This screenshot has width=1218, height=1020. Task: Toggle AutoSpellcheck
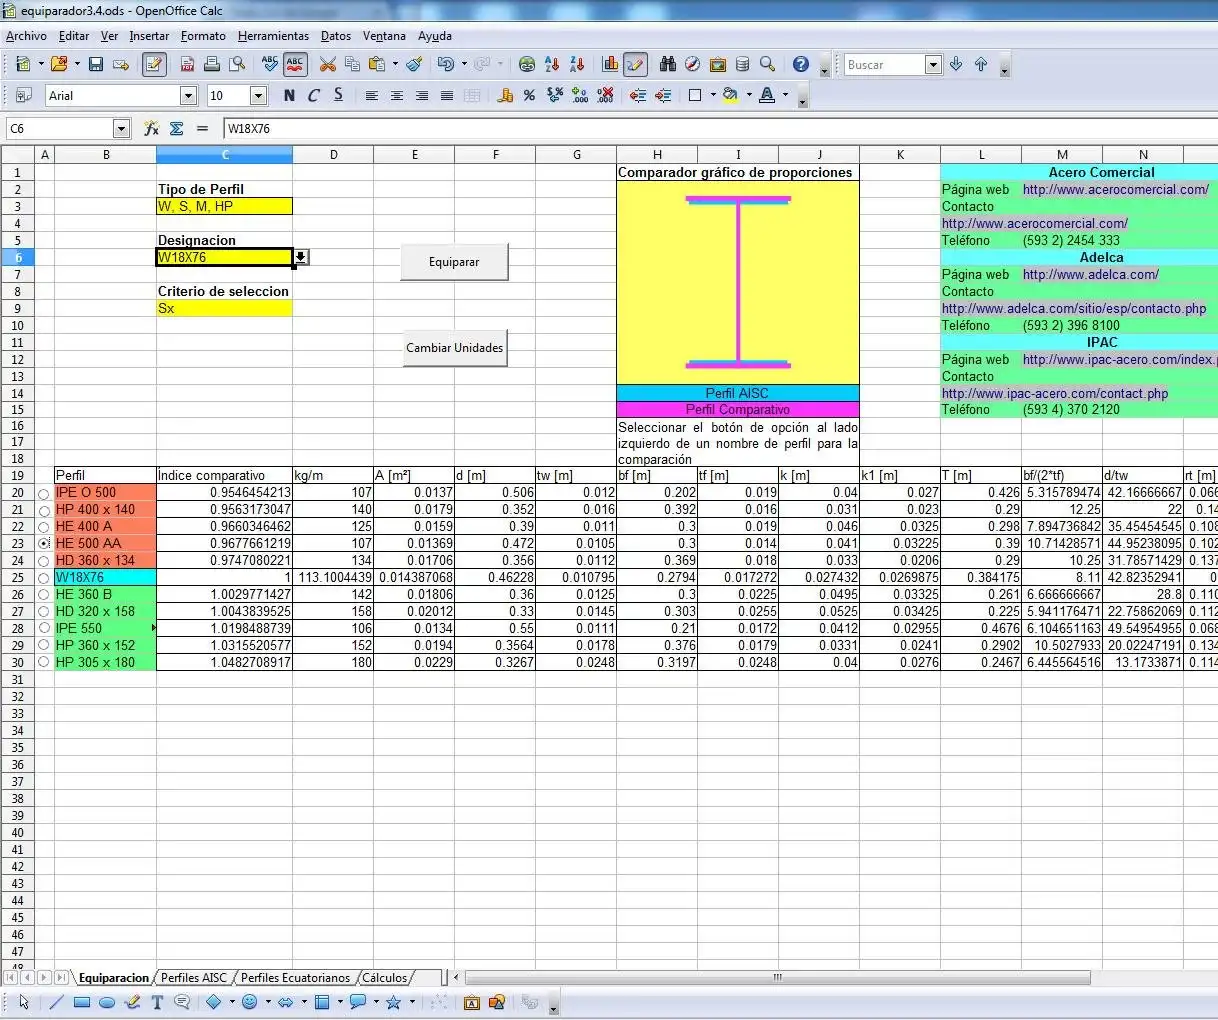[296, 63]
